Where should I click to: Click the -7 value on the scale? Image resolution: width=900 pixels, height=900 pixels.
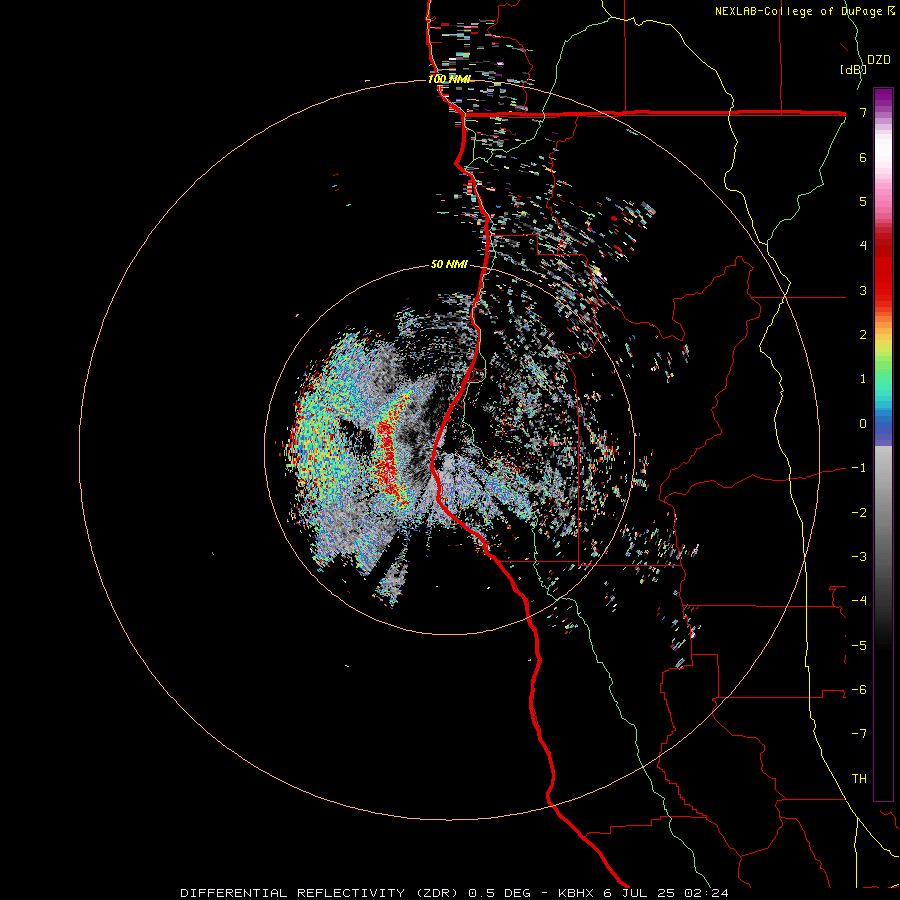[859, 734]
